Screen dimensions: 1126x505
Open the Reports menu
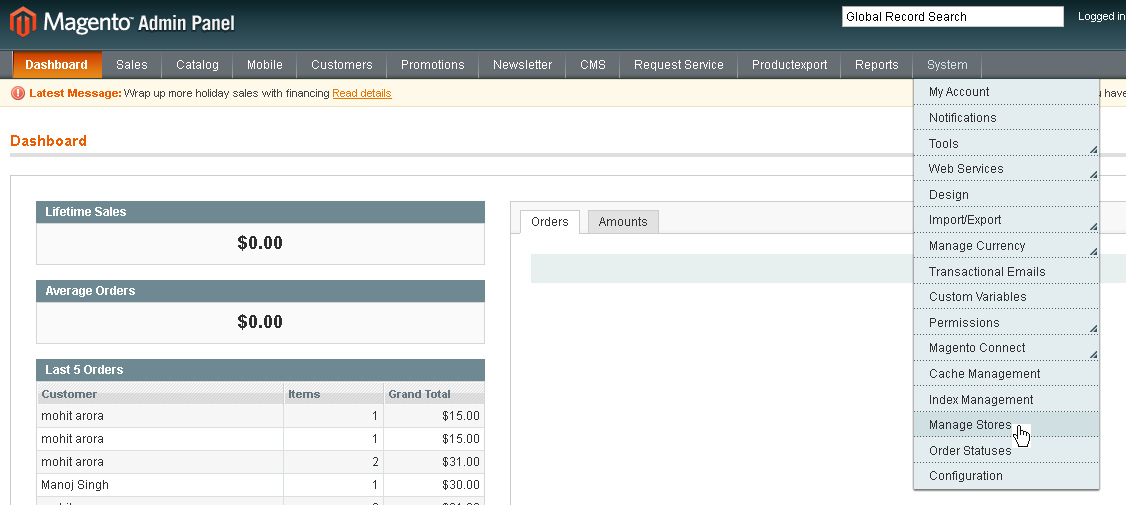[876, 65]
